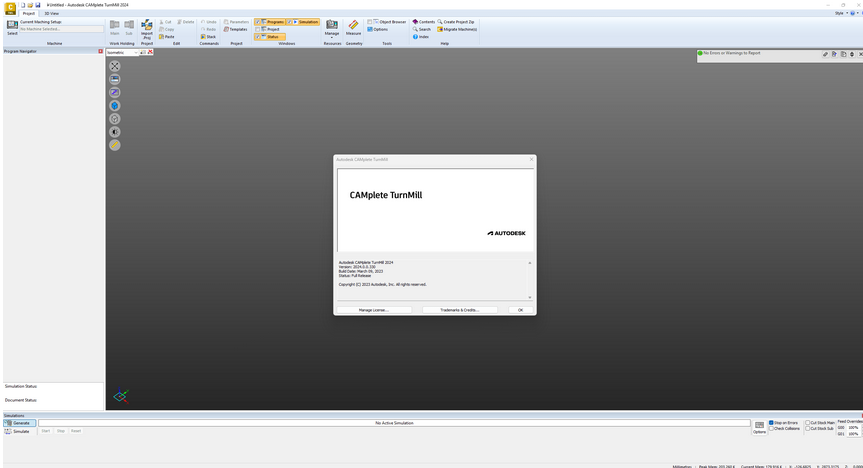The image size is (863, 468).
Task: Toggle Check Collisions checkbox
Action: click(771, 428)
